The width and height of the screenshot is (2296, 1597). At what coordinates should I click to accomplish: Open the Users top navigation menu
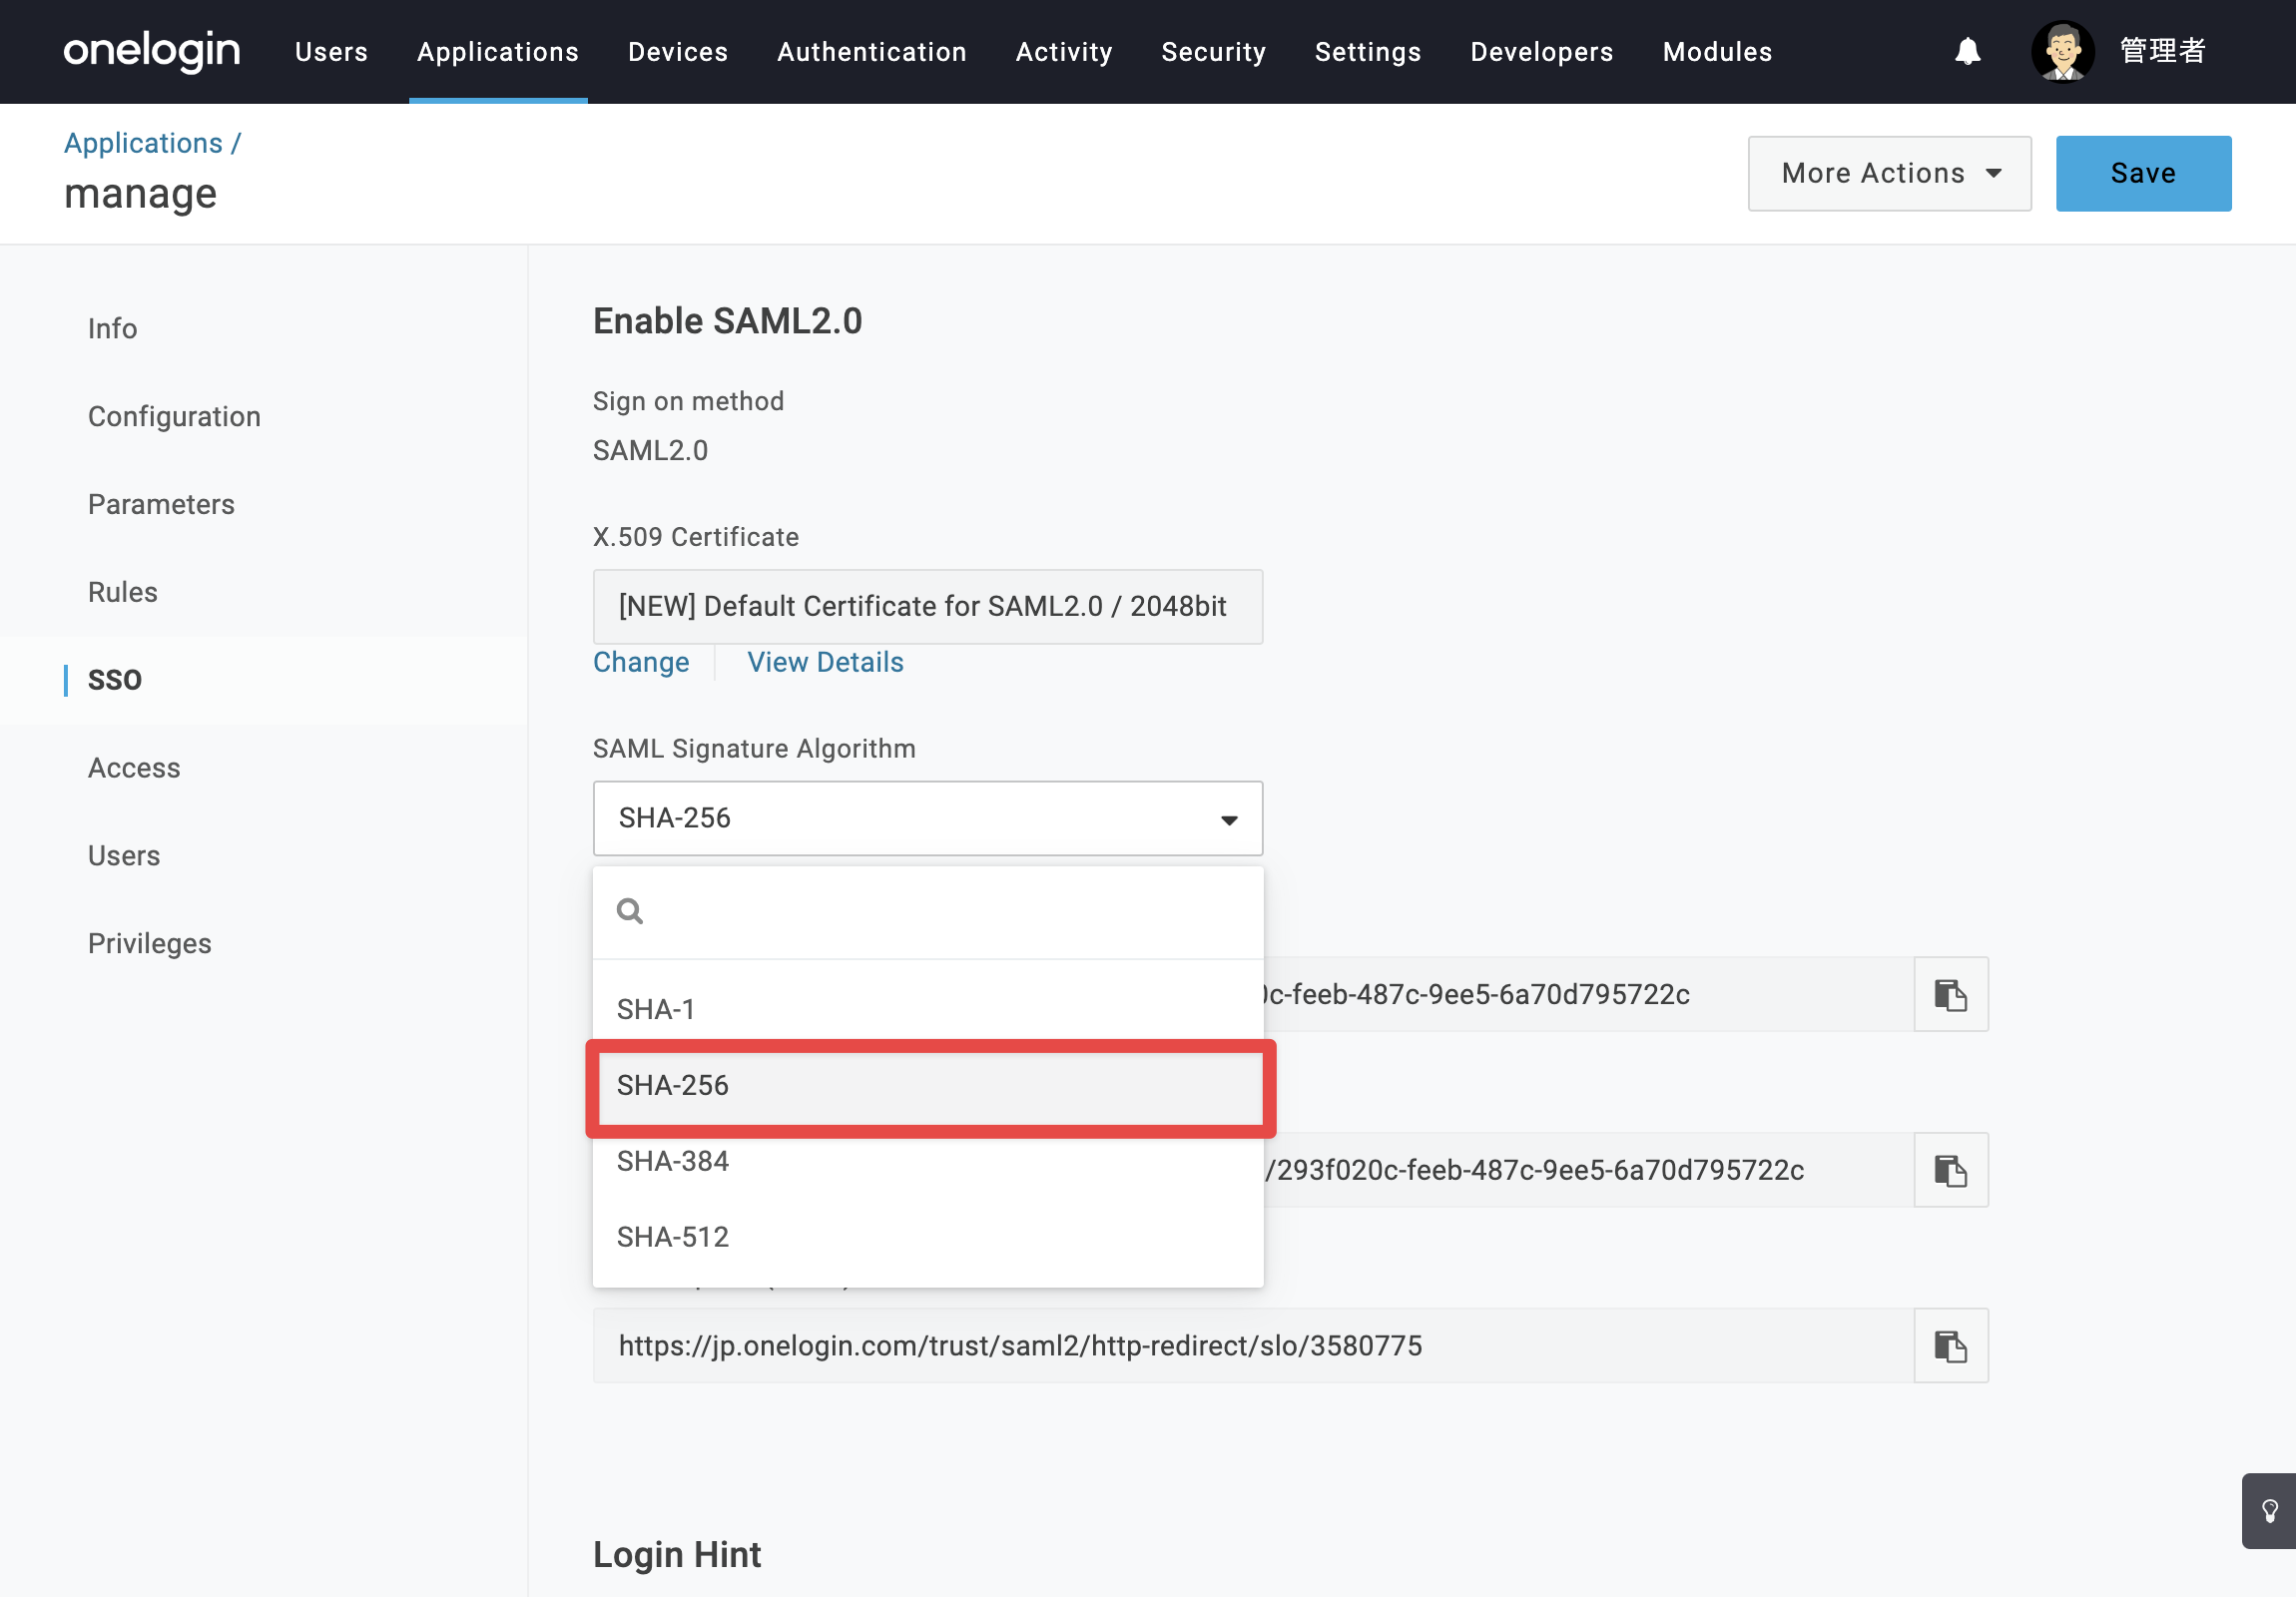[331, 51]
